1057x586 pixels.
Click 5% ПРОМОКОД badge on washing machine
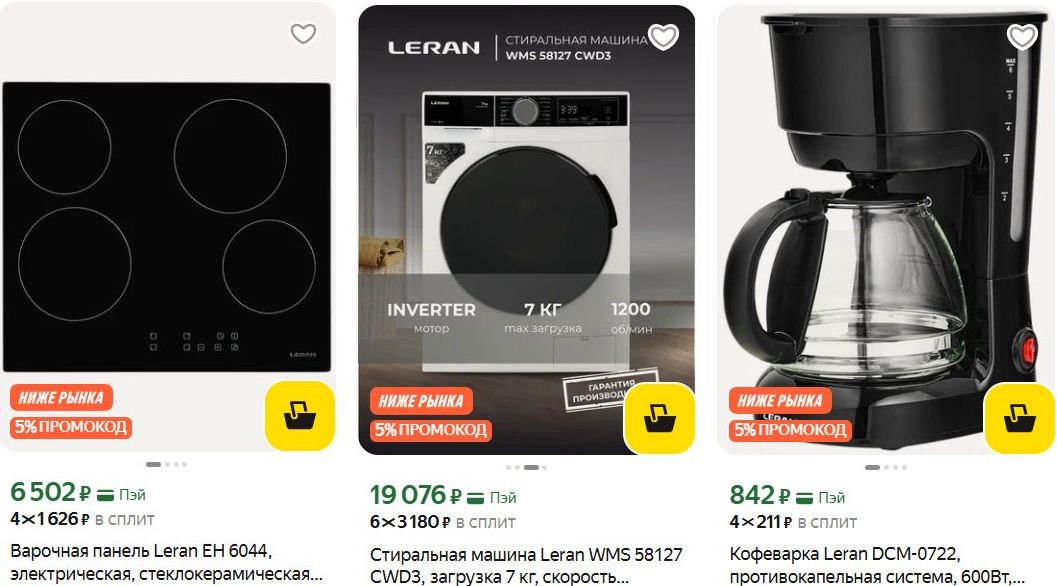[431, 430]
